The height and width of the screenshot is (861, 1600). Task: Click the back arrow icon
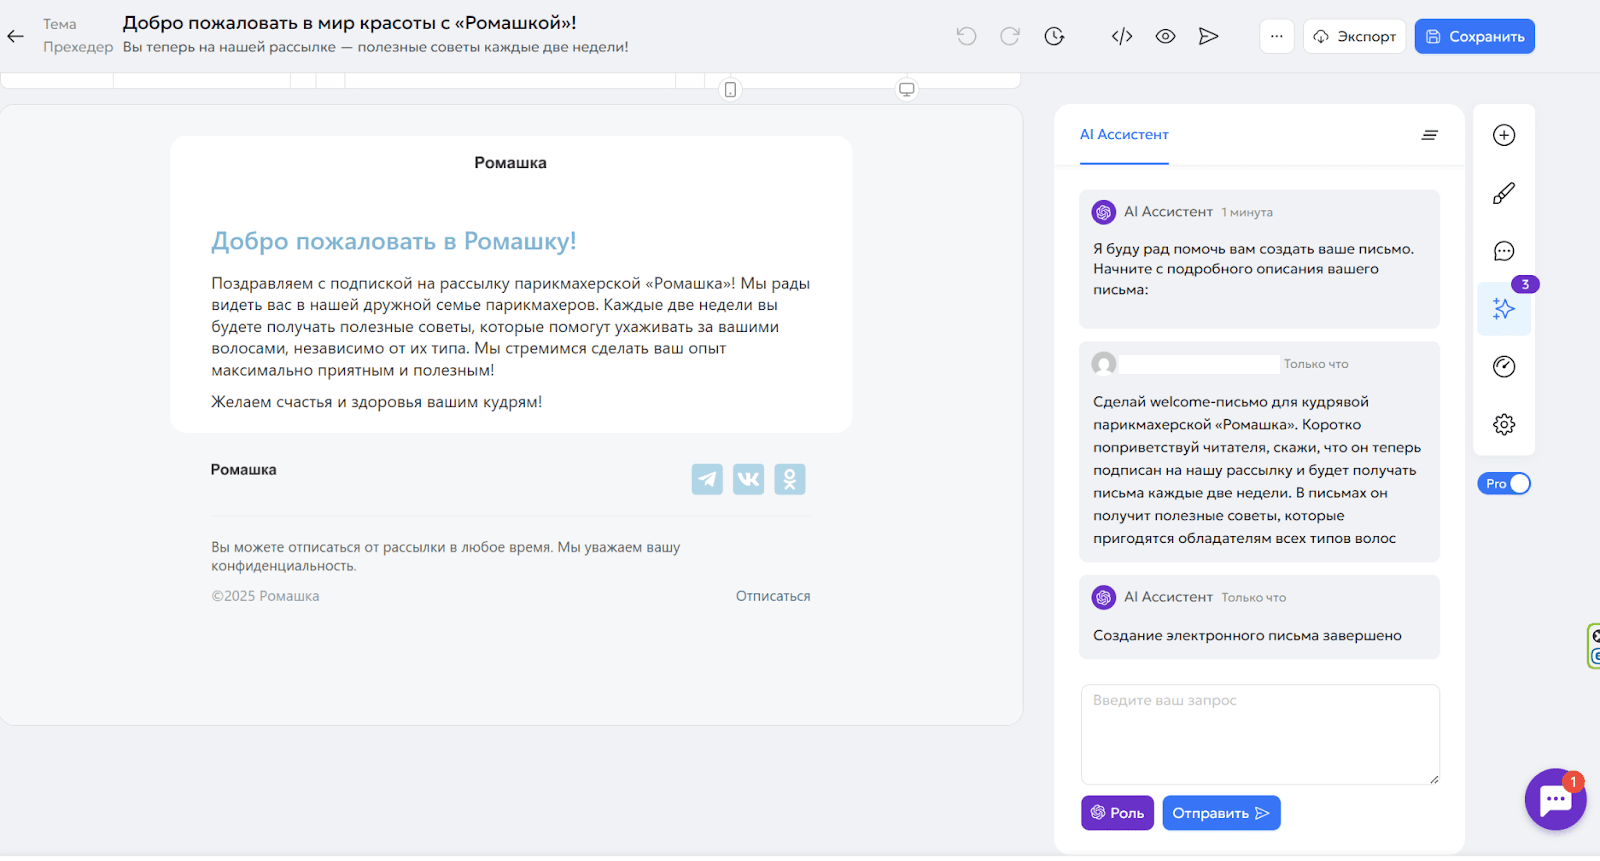(16, 37)
